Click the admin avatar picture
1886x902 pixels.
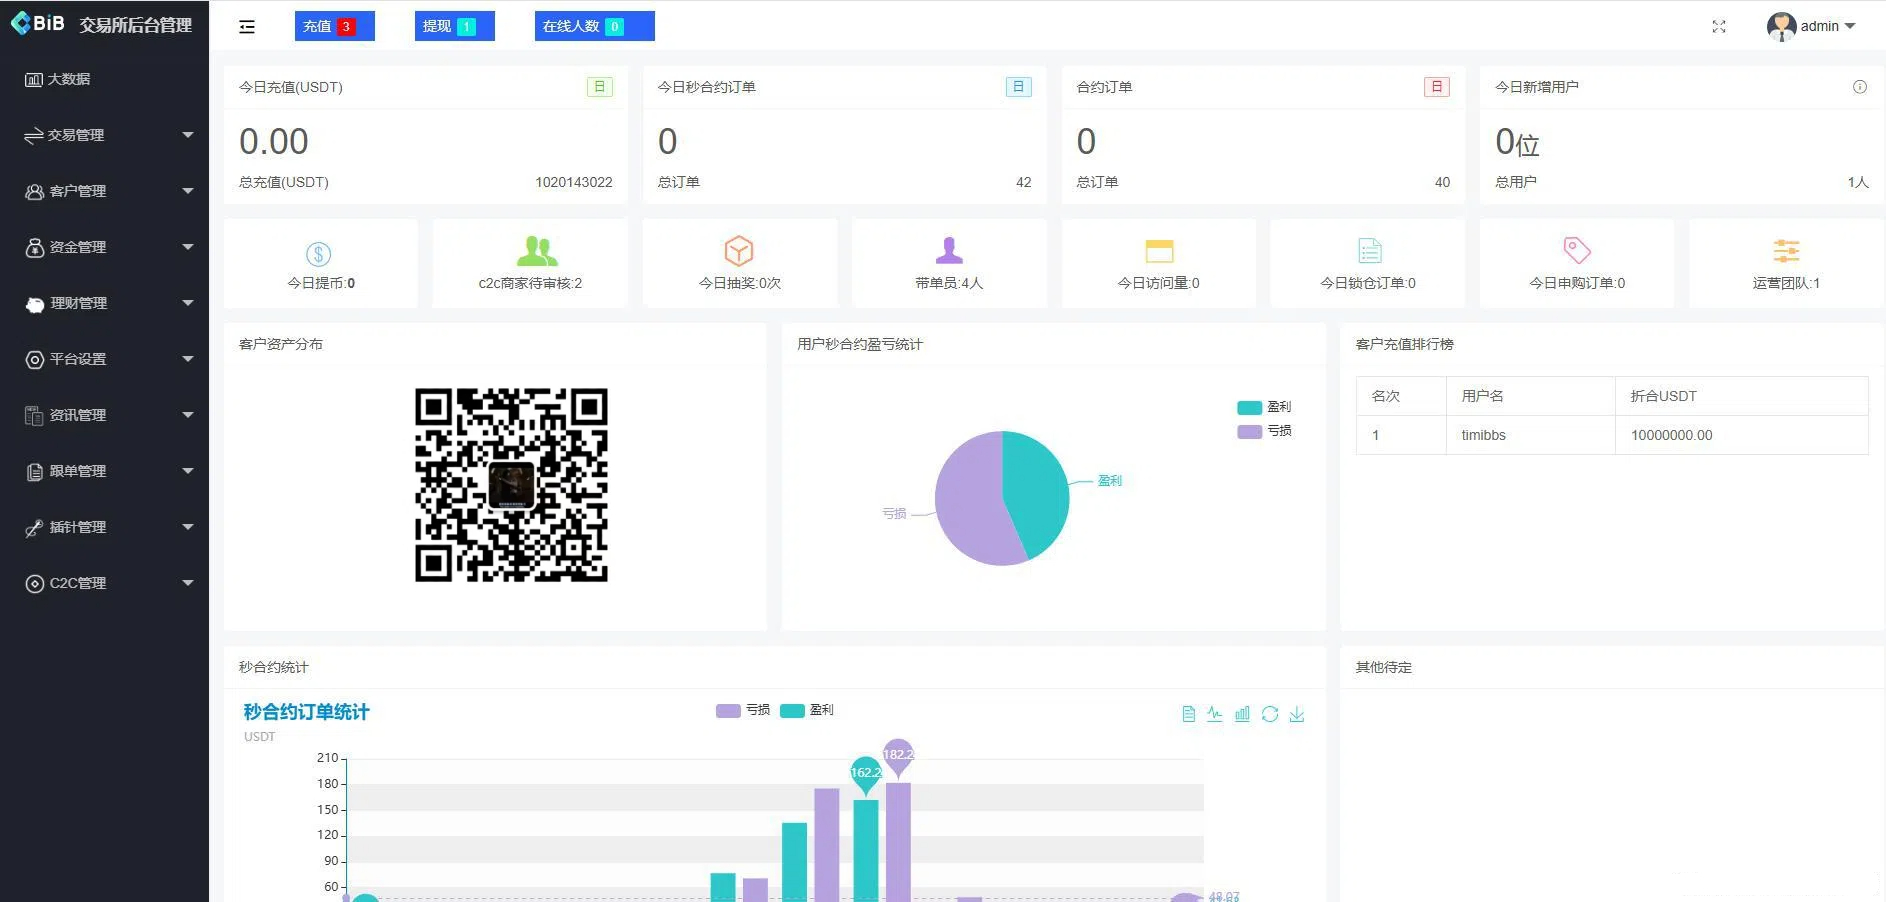tap(1781, 26)
